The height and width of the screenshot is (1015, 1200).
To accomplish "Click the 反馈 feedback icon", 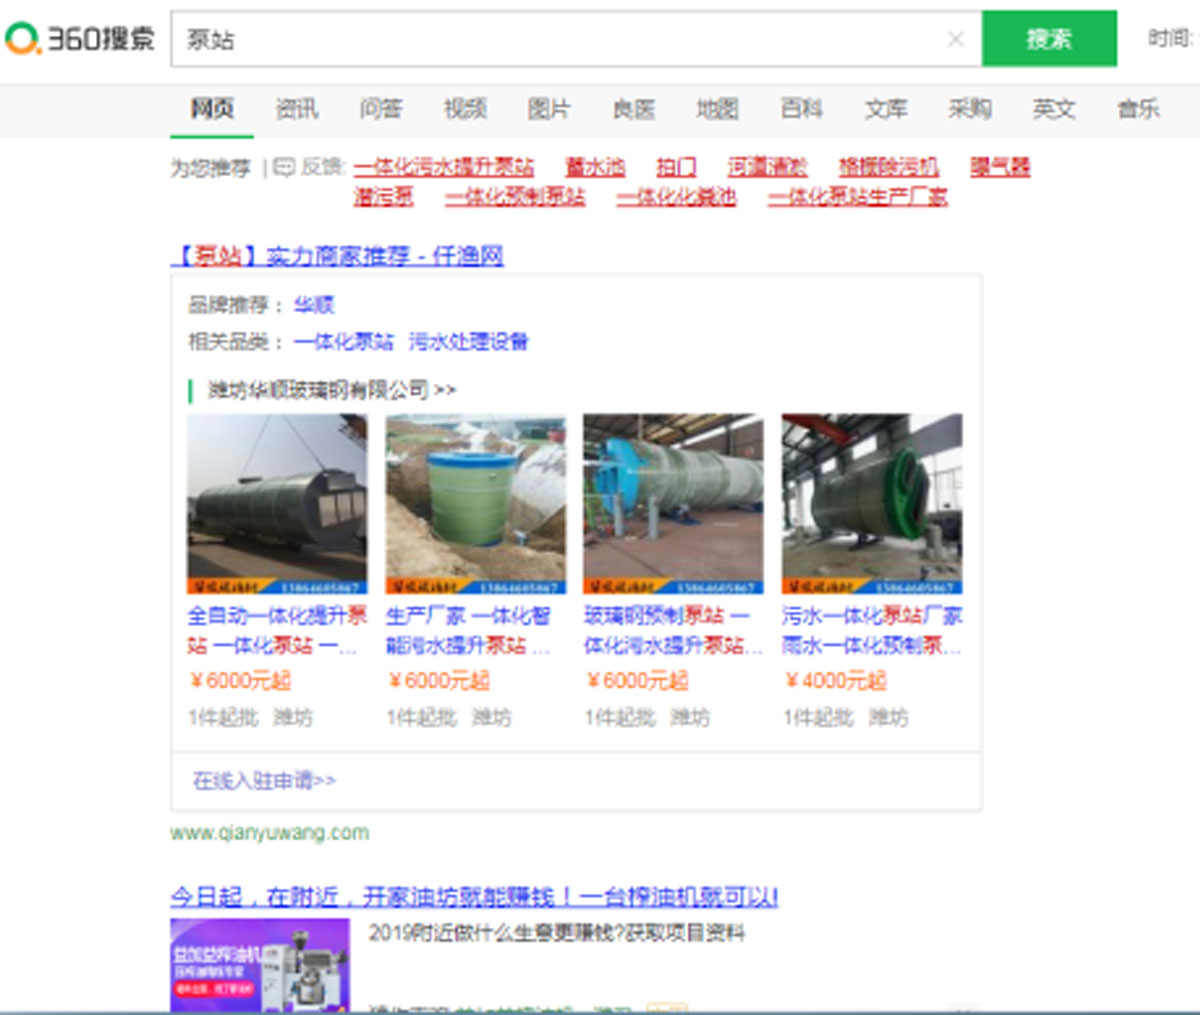I will 285,167.
